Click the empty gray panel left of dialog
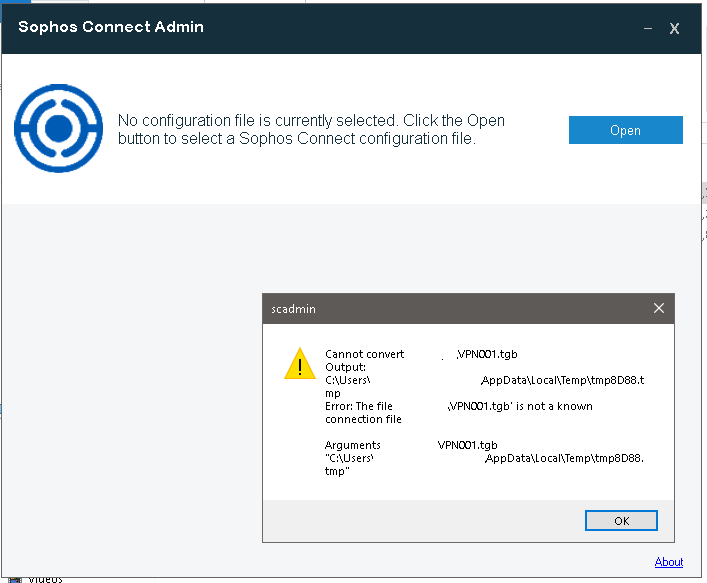707x583 pixels. point(130,400)
